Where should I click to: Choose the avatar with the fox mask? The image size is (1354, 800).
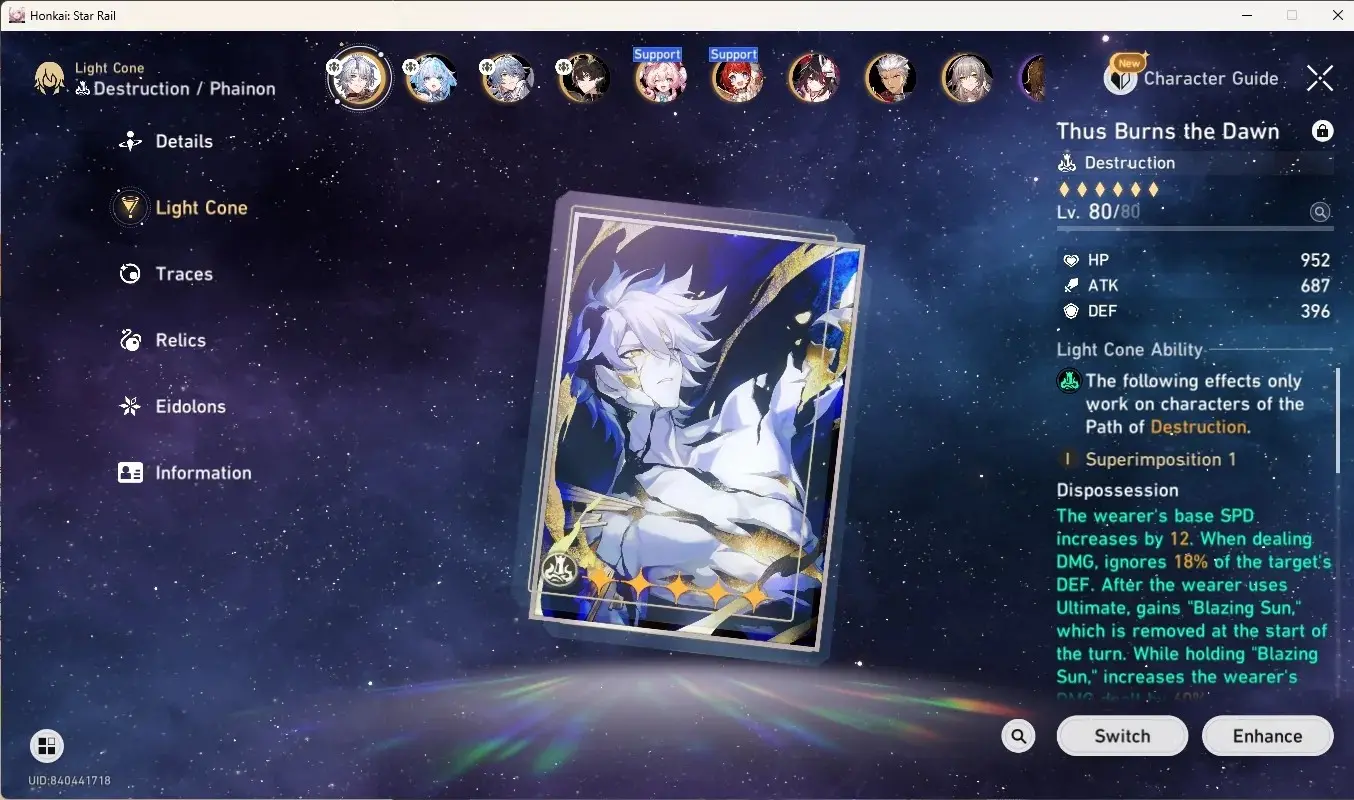[814, 78]
